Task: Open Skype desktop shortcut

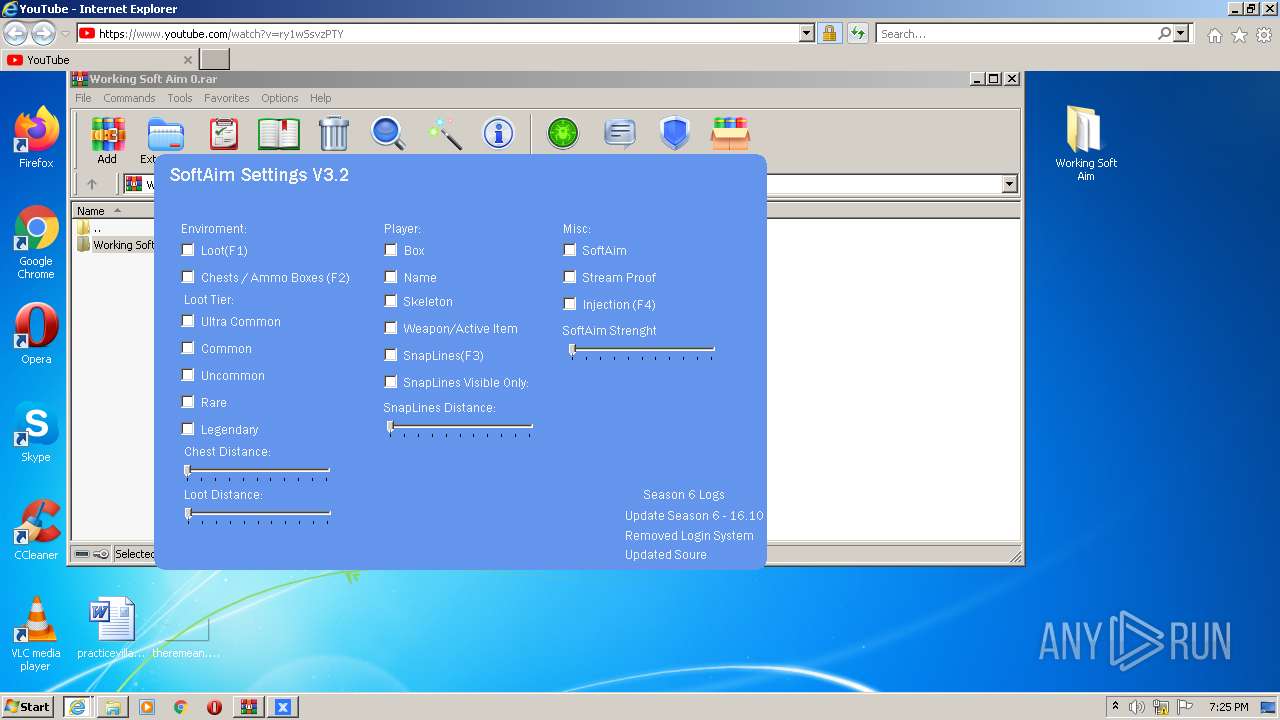Action: click(x=36, y=432)
